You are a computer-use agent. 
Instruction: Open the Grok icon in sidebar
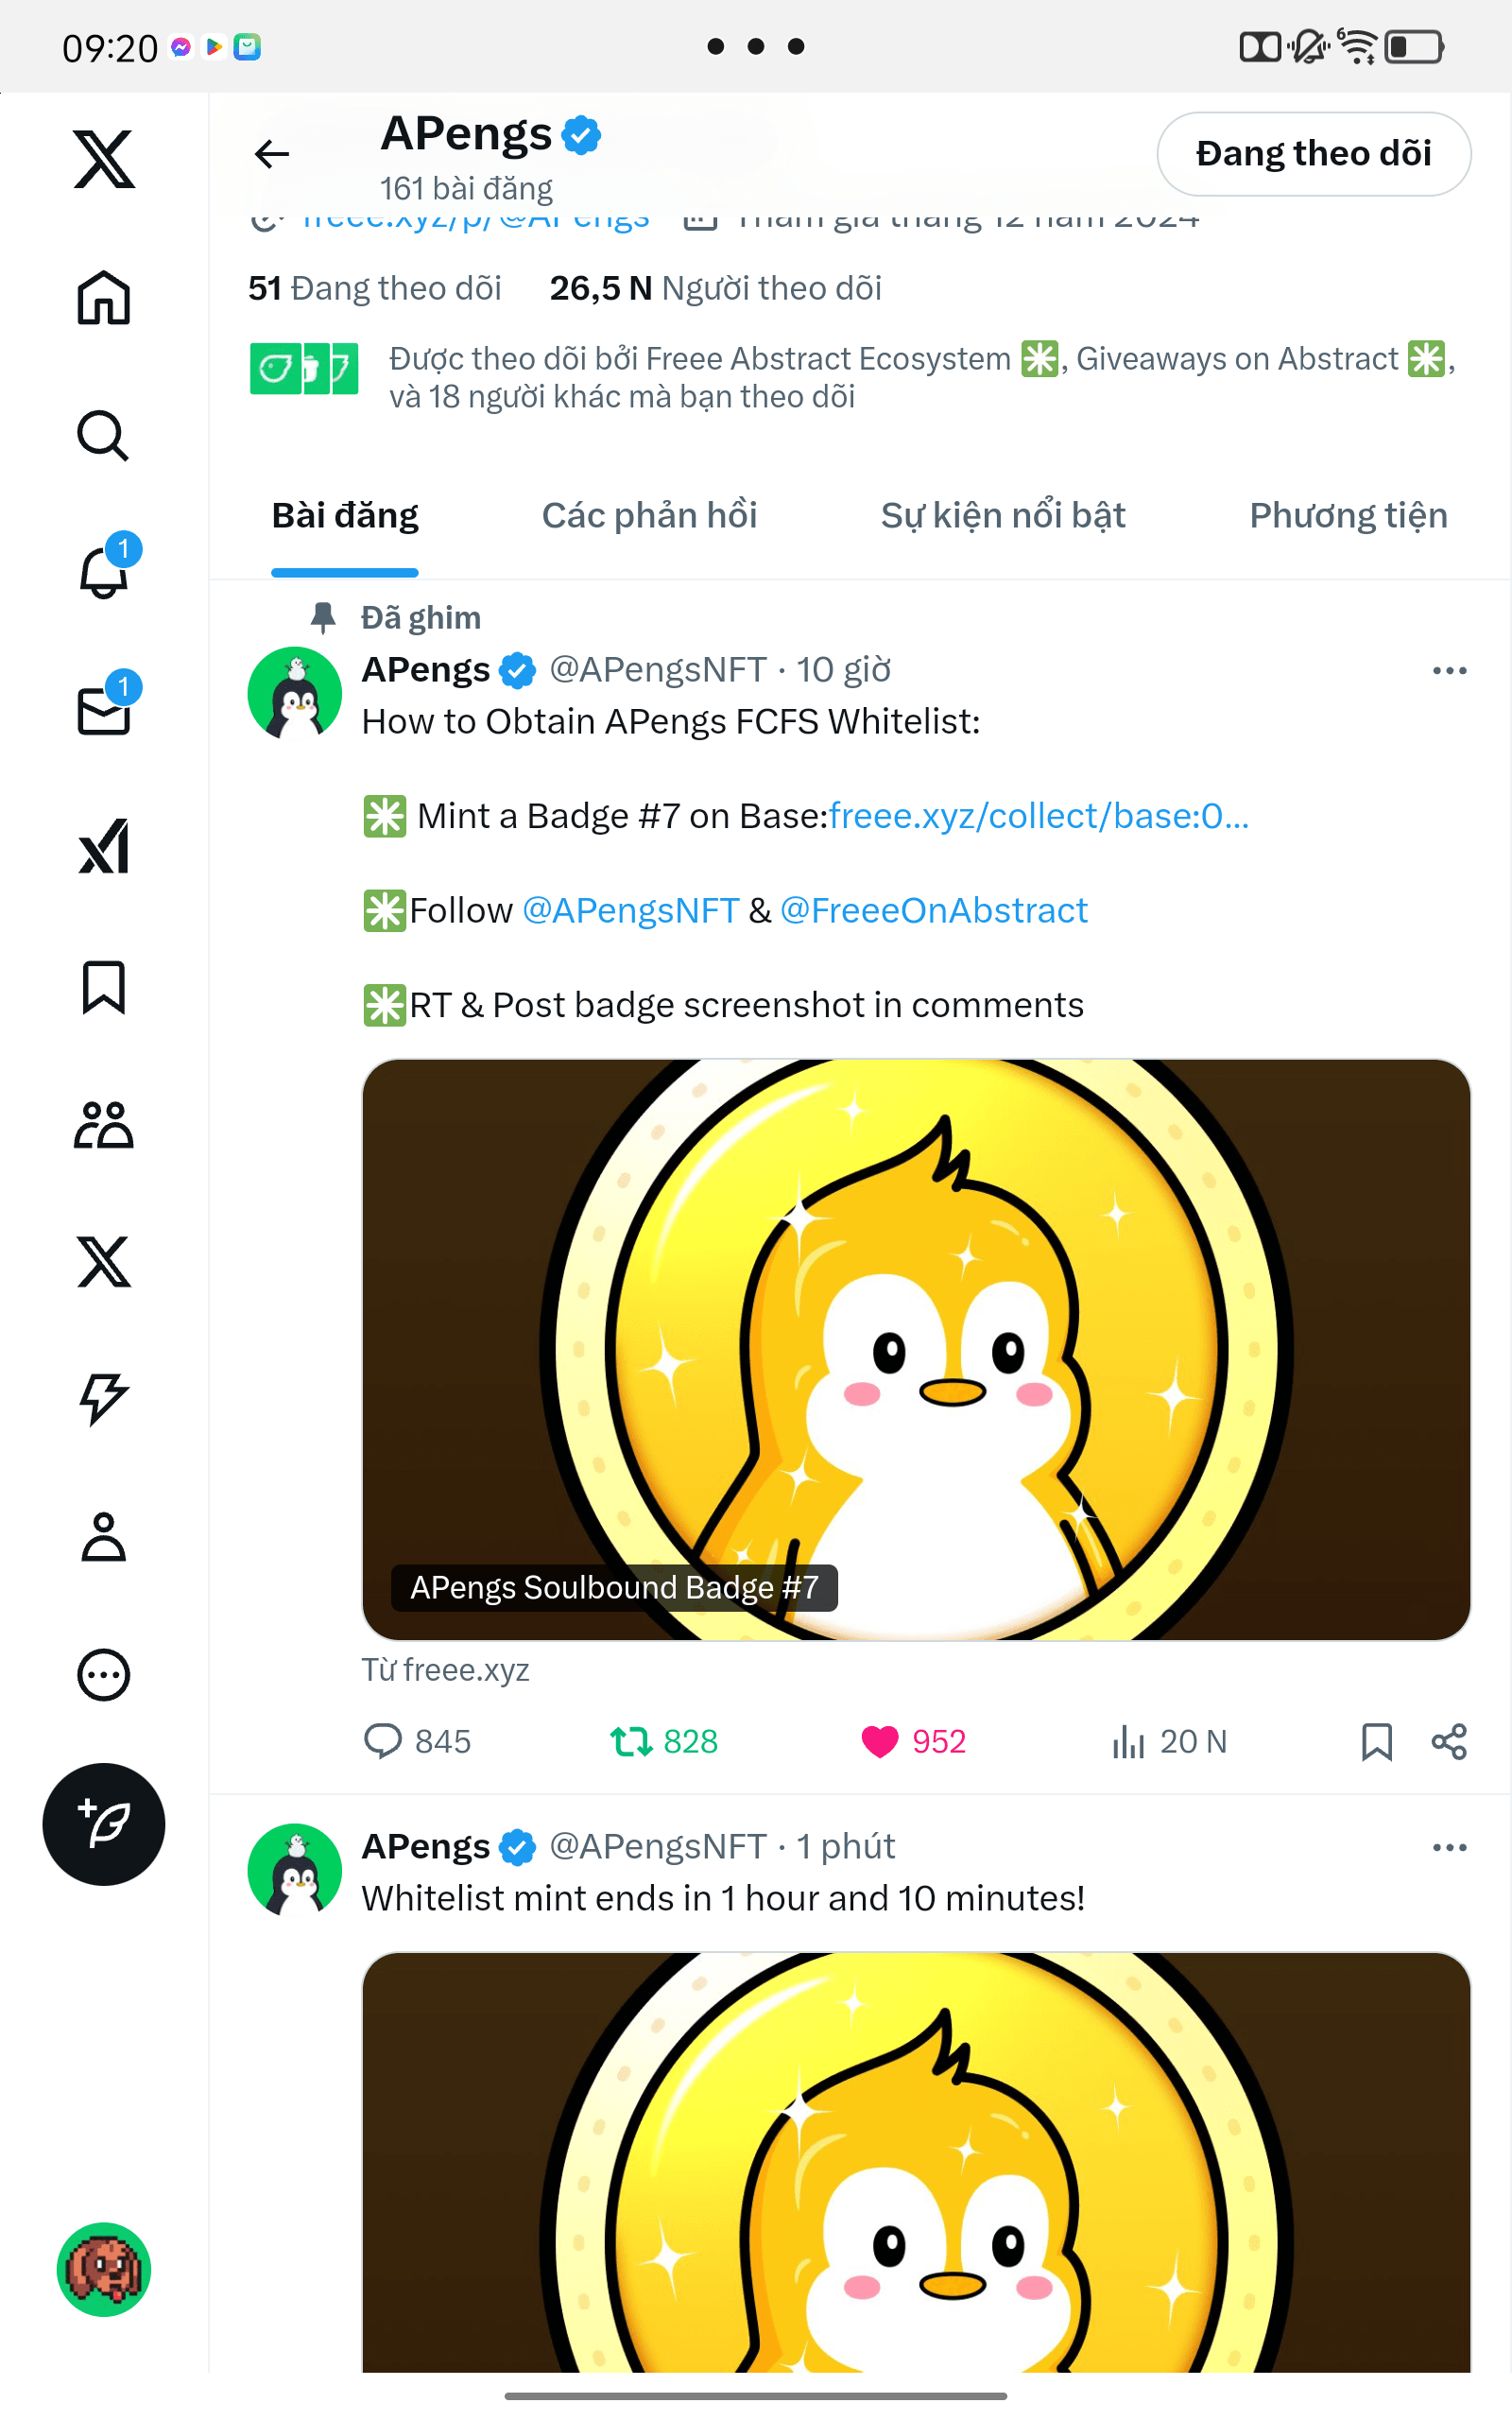[x=103, y=848]
